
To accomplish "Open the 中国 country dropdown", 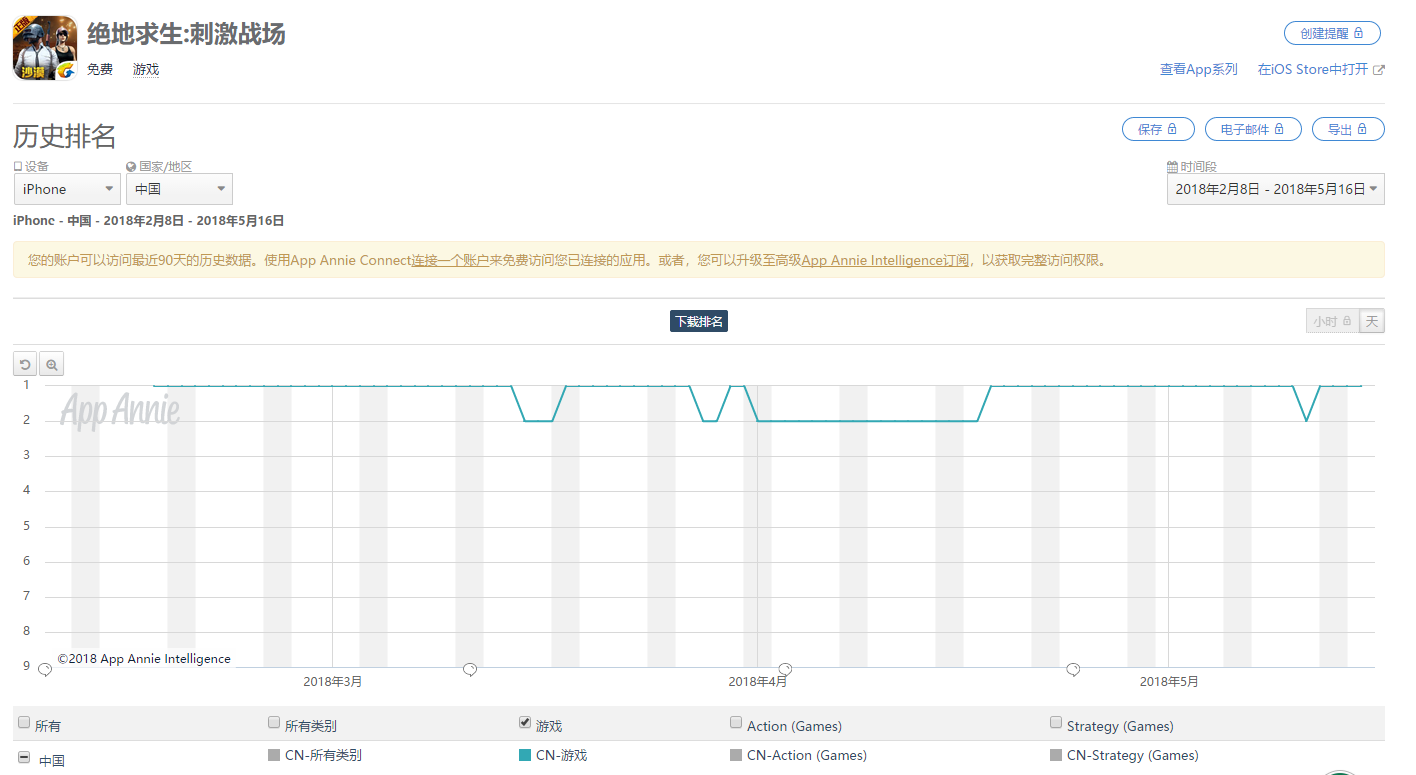I will (x=179, y=189).
